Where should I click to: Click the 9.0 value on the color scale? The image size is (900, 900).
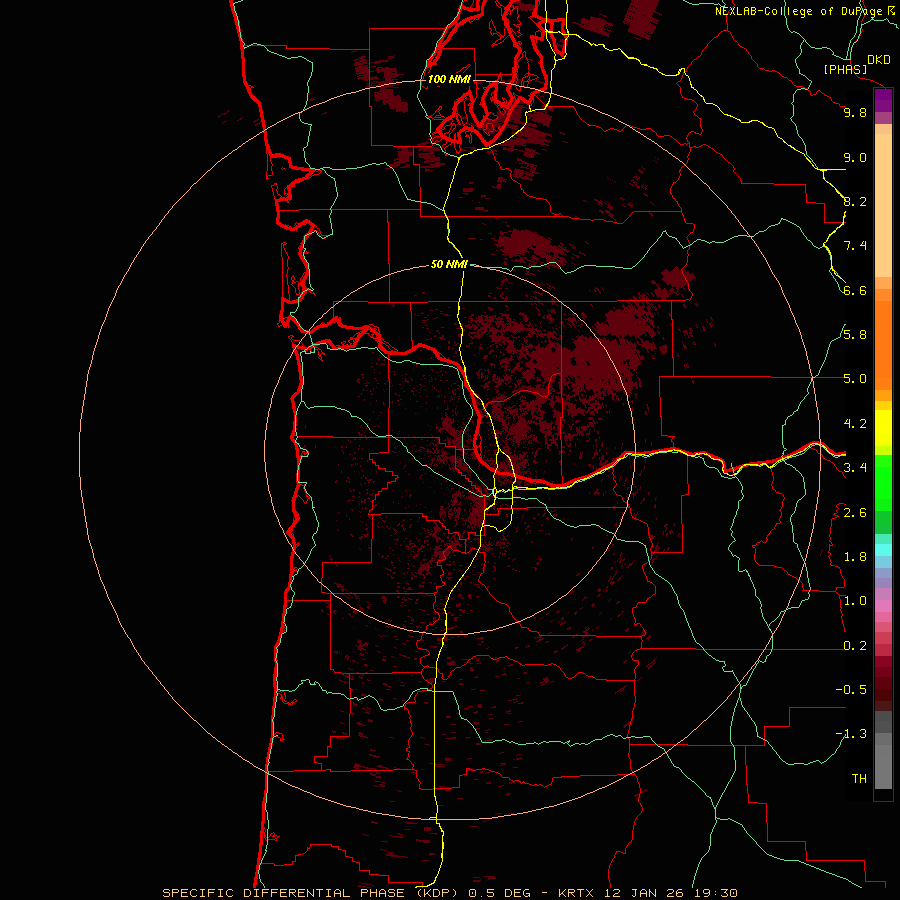click(x=855, y=157)
